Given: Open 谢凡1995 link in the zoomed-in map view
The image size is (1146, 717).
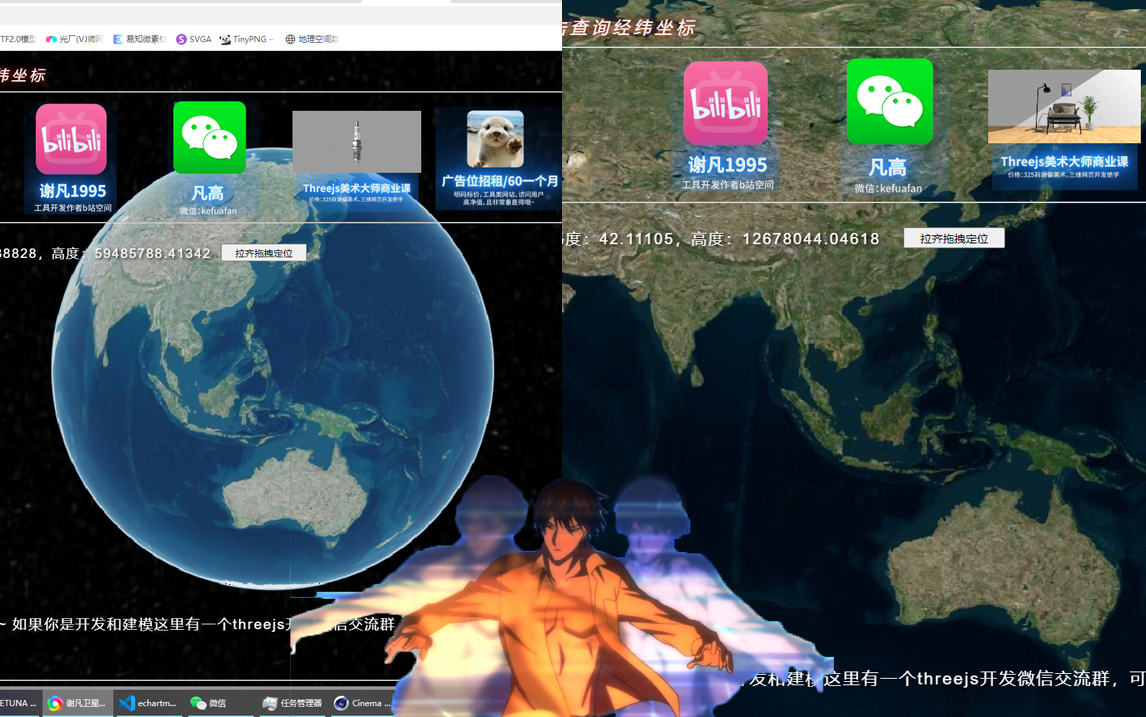Looking at the screenshot, I should coord(727,165).
